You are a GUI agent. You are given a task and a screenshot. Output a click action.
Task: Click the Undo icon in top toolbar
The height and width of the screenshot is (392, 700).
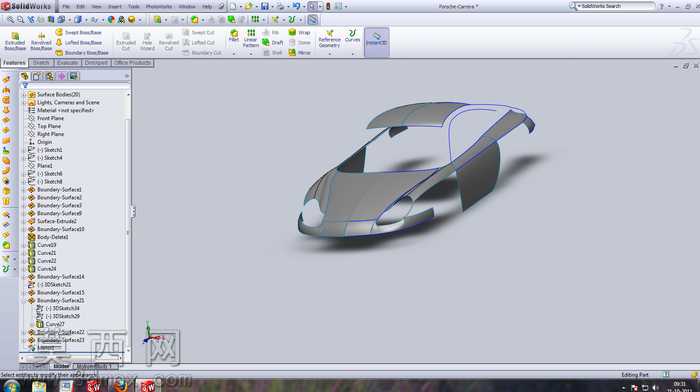click(296, 6)
